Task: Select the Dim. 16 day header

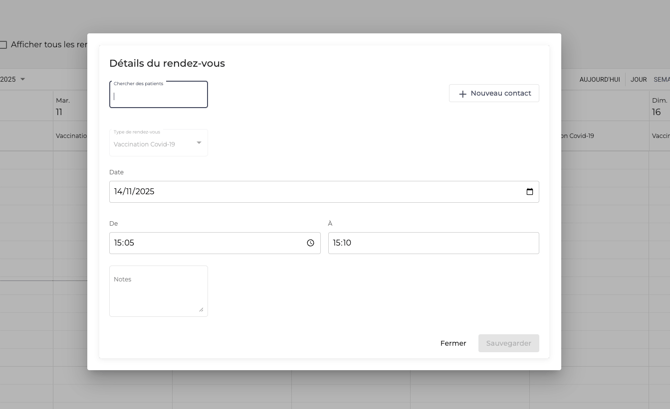Action: [x=659, y=106]
